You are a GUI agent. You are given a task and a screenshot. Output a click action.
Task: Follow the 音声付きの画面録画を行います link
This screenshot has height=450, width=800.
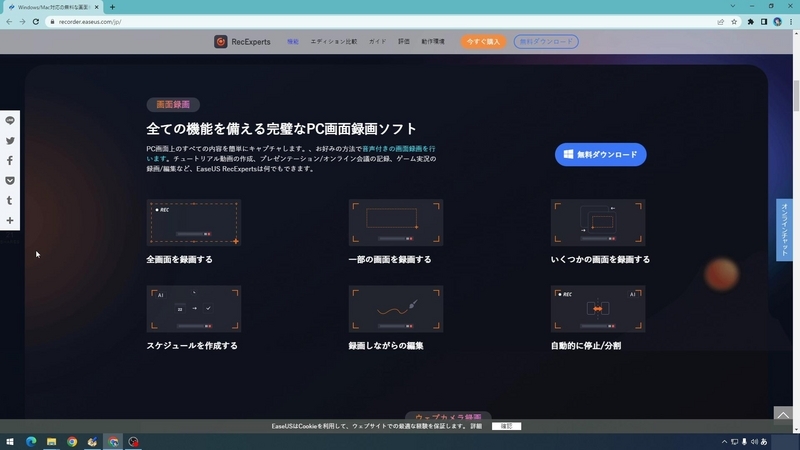point(398,149)
